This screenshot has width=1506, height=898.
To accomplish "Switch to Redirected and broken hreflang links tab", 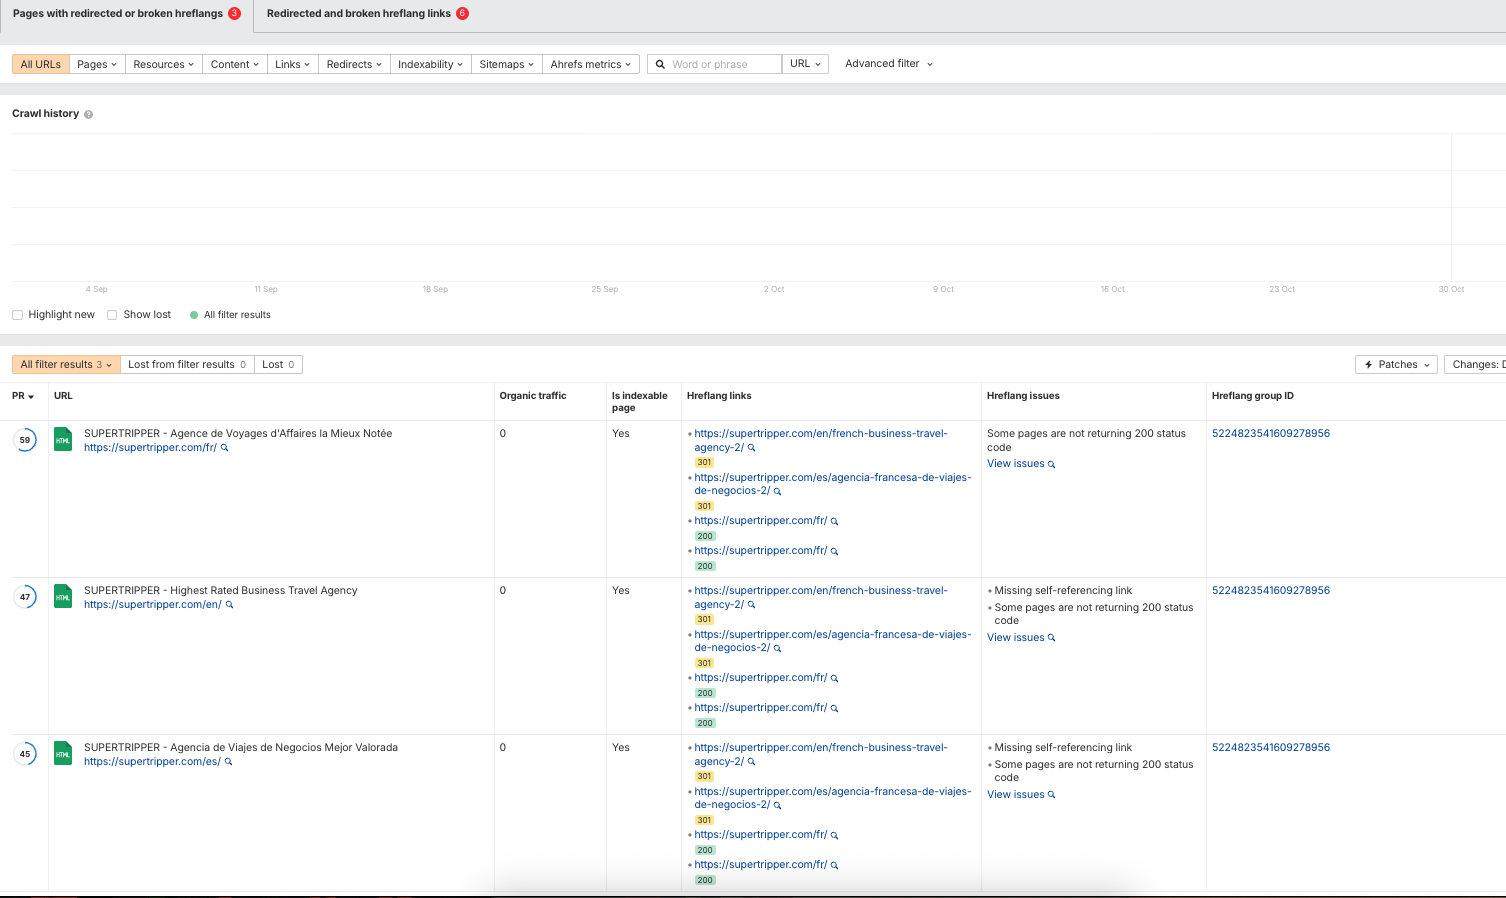I will point(359,14).
